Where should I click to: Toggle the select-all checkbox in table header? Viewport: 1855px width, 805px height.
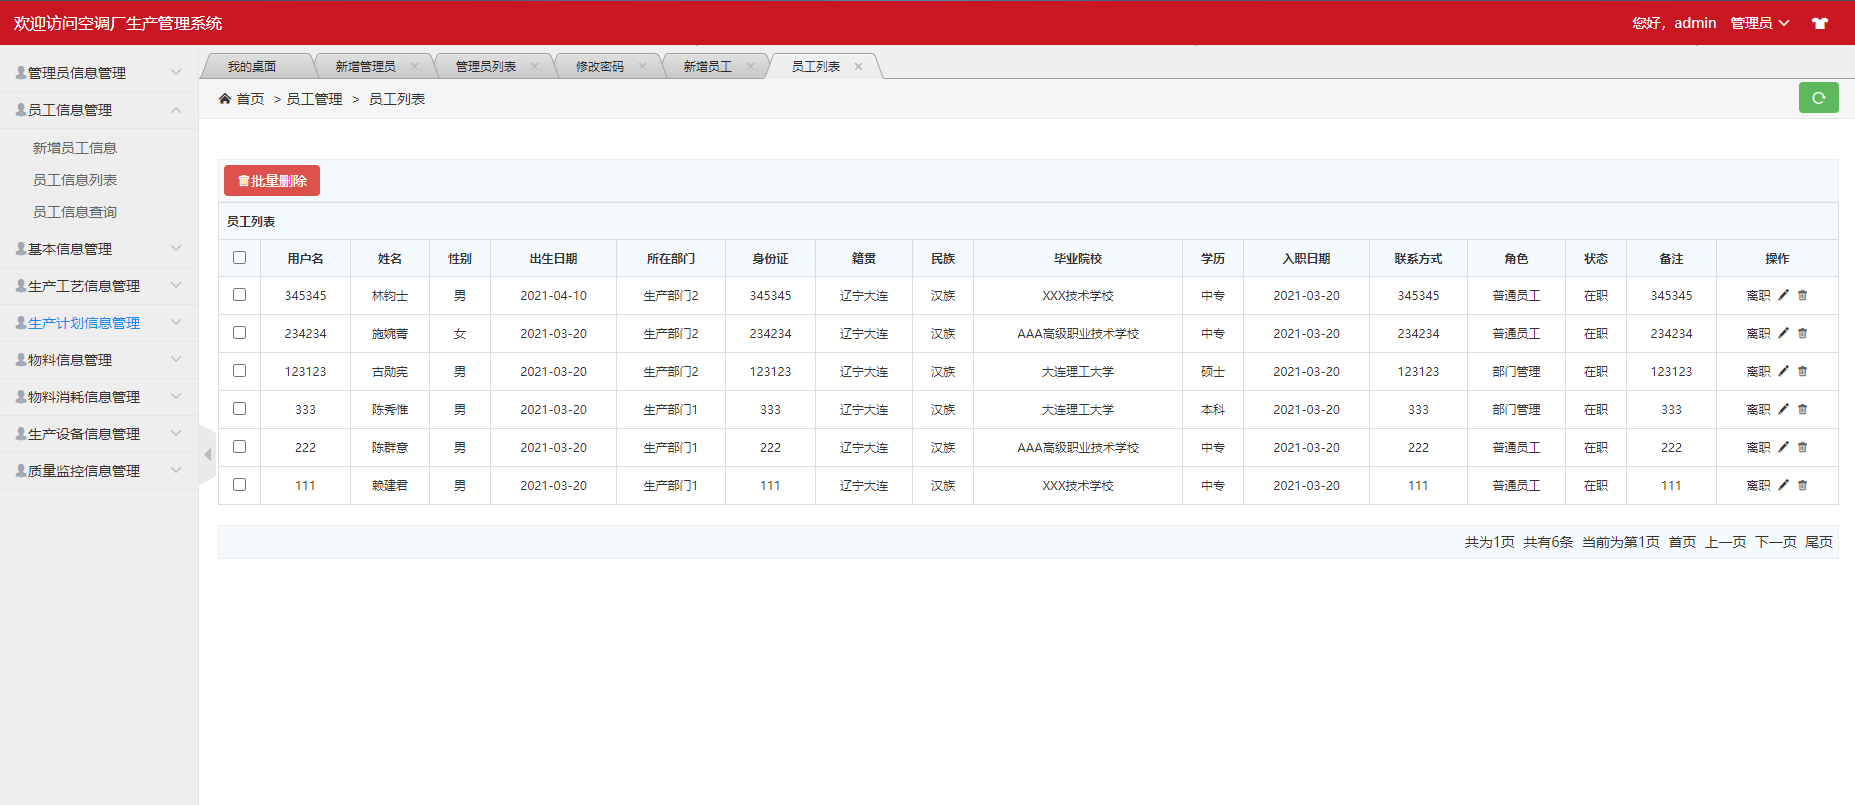239,257
